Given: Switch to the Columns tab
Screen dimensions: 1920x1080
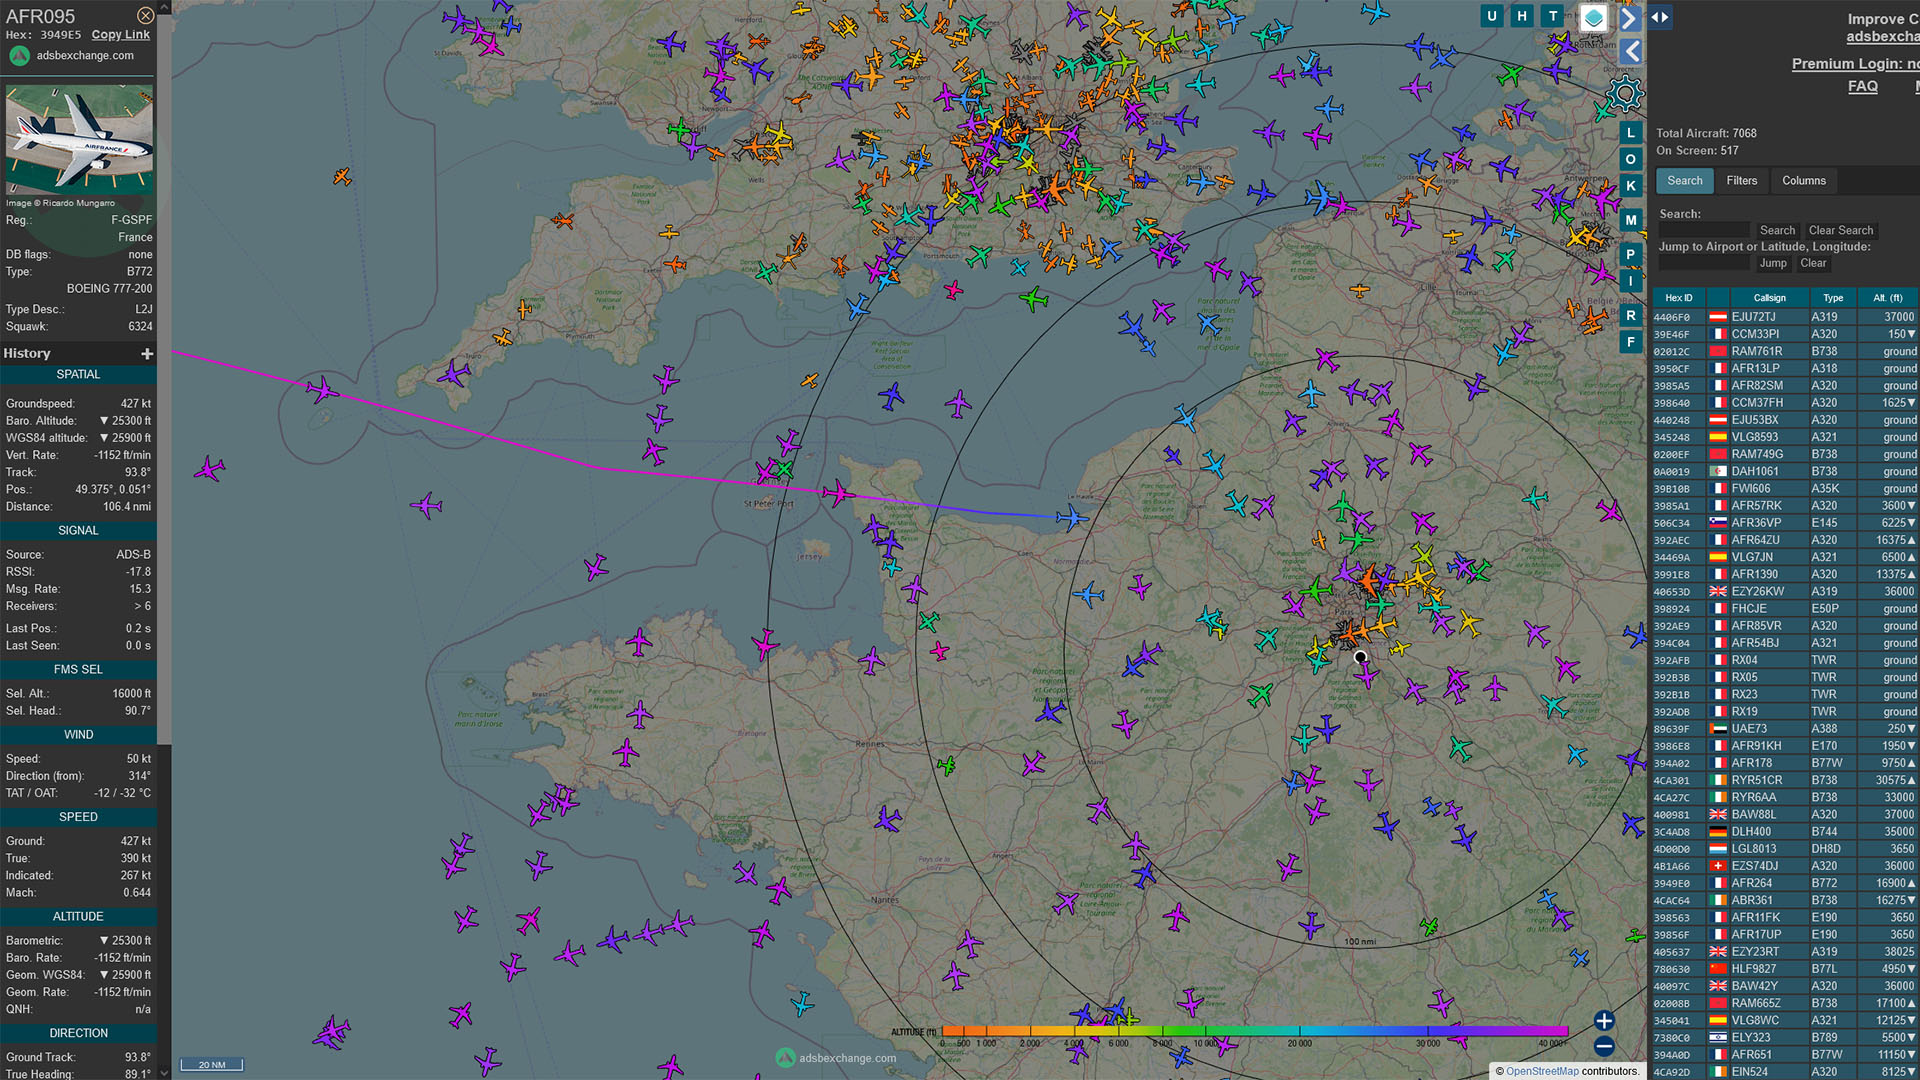Looking at the screenshot, I should point(1803,181).
